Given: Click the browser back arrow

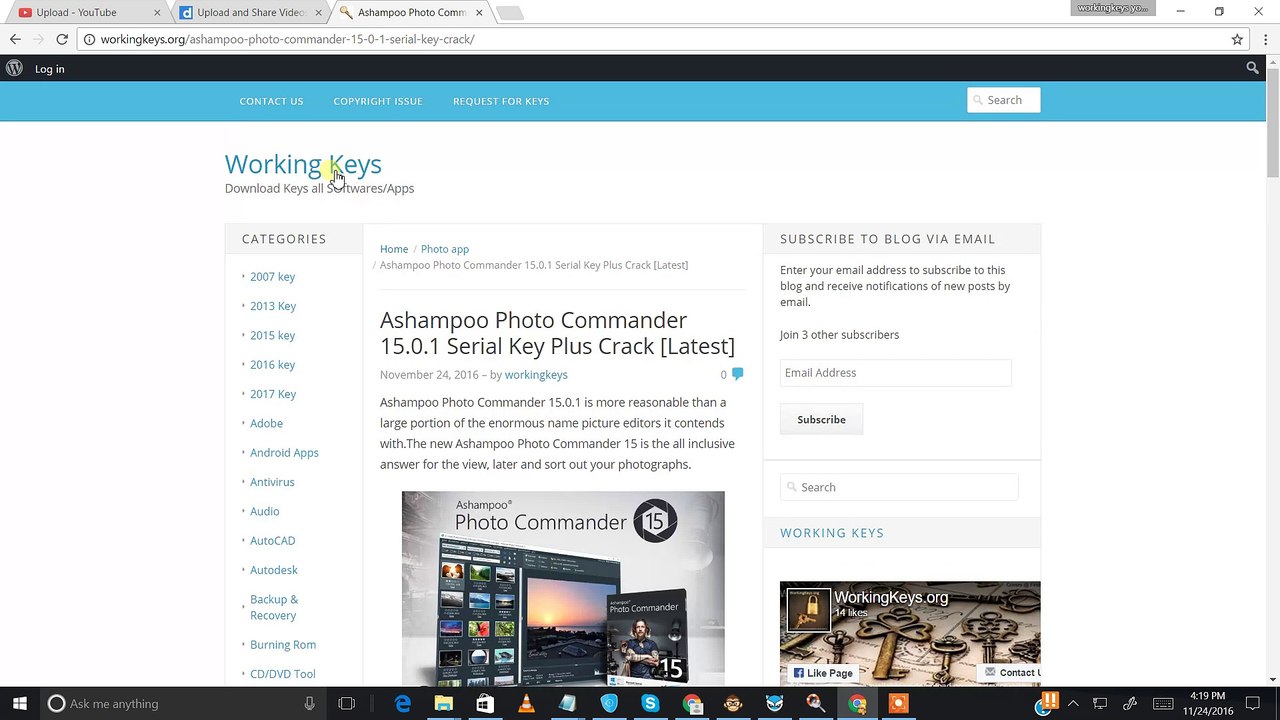Looking at the screenshot, I should pos(15,39).
